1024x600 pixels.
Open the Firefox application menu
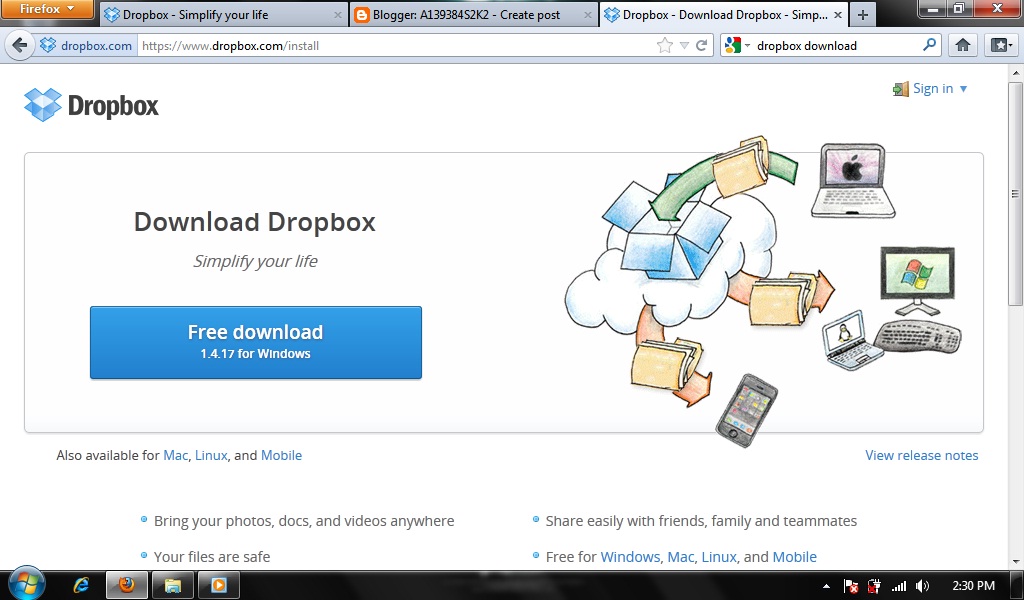(x=46, y=9)
